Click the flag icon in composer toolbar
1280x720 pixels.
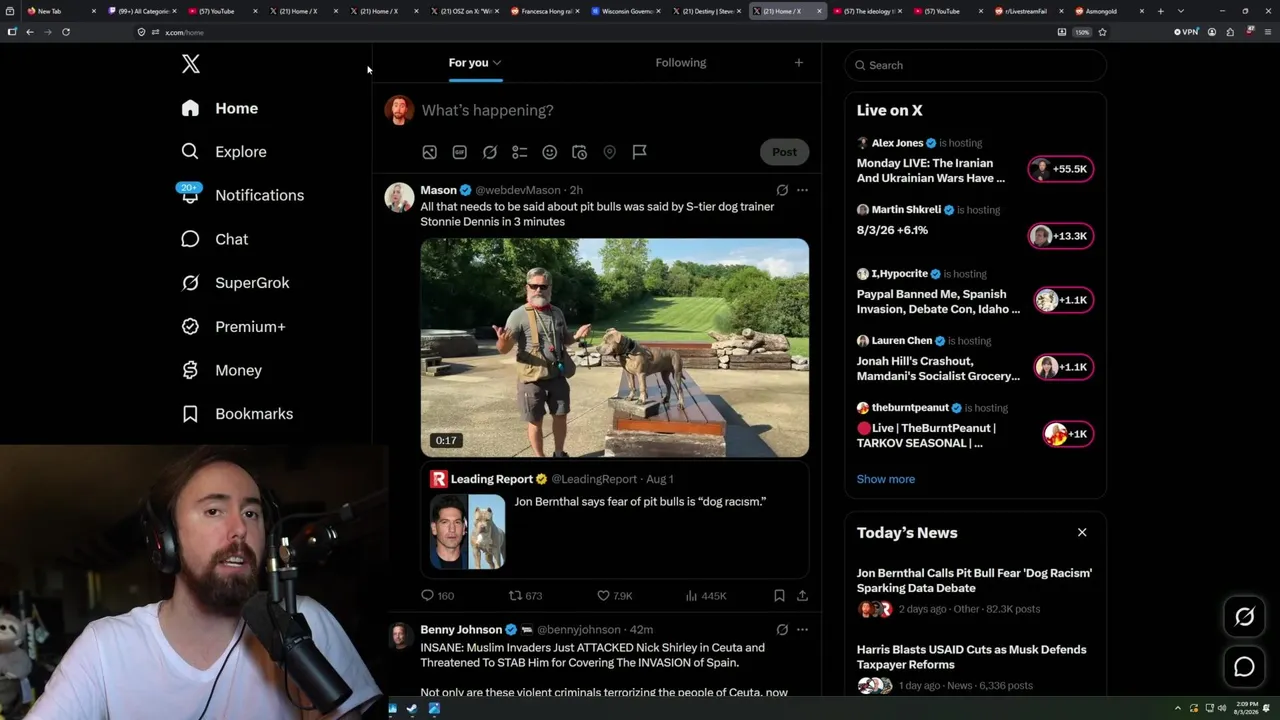[x=639, y=152]
